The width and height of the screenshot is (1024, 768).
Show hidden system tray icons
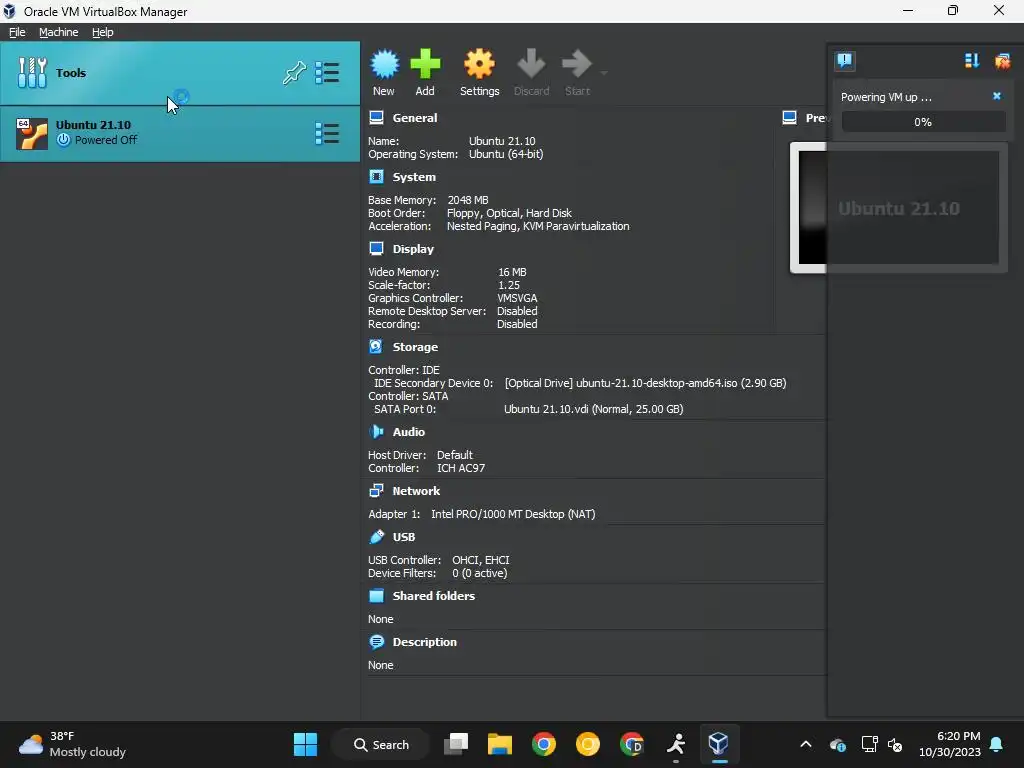pos(806,744)
